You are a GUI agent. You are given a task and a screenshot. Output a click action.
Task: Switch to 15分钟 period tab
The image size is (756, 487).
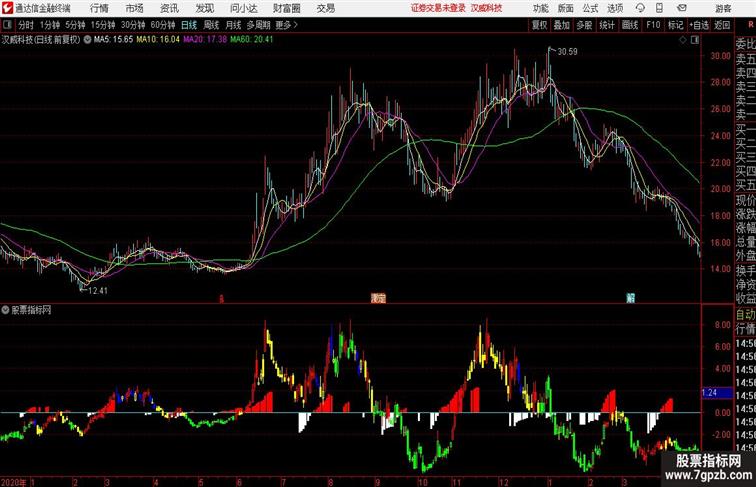103,25
